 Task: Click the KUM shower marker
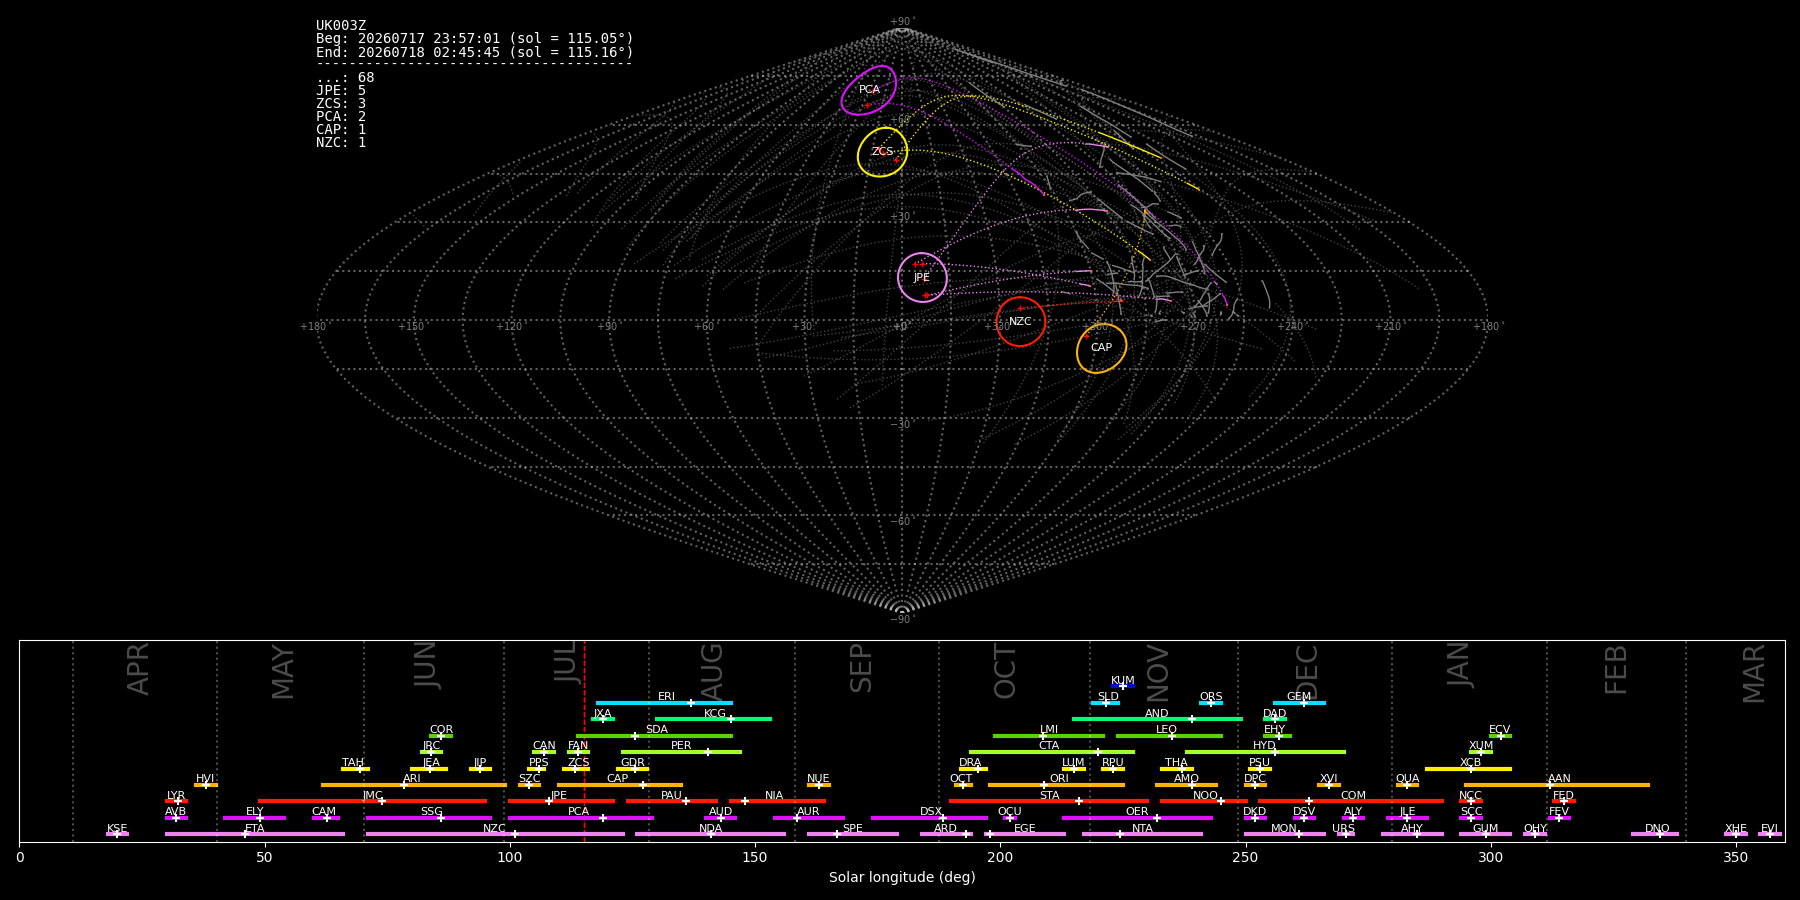(1123, 686)
